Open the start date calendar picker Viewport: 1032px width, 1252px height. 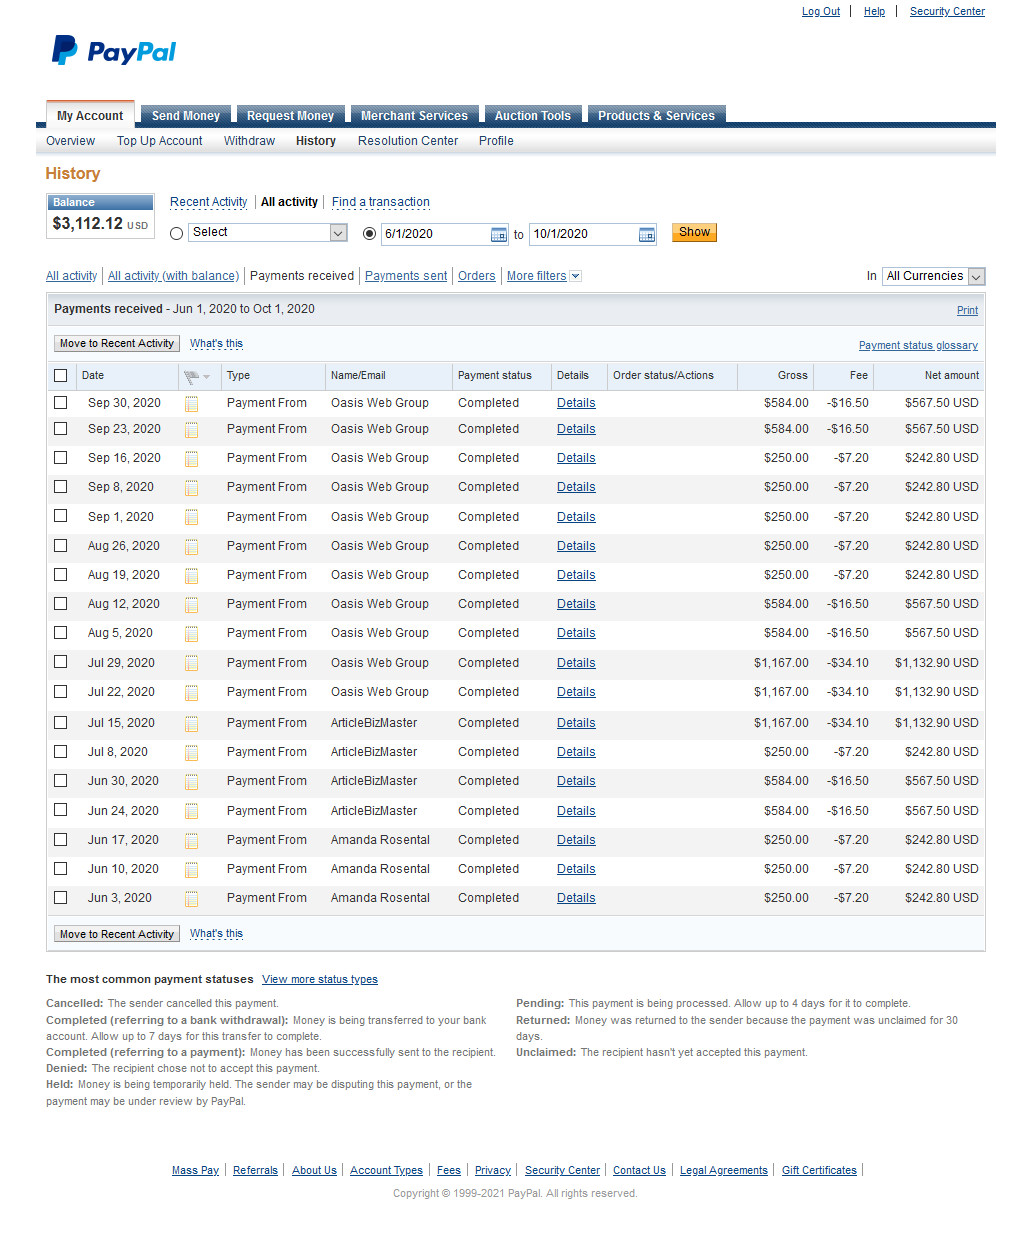pos(499,235)
